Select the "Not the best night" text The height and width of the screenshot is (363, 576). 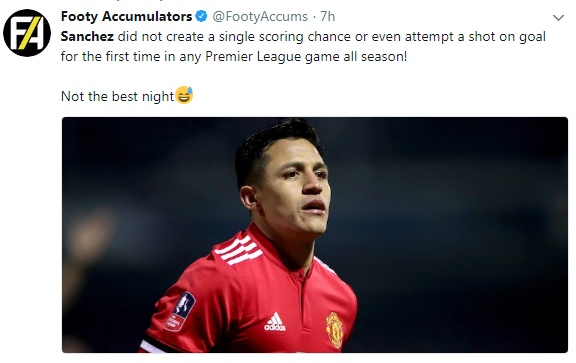pos(117,96)
